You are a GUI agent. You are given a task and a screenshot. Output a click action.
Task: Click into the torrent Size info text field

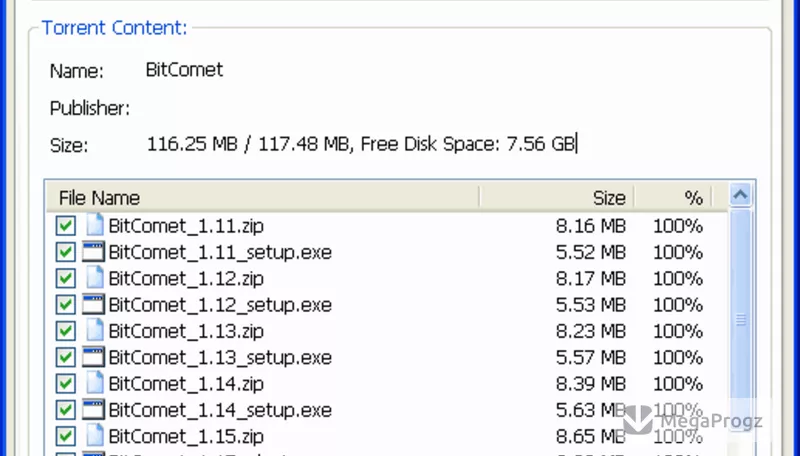coord(362,144)
